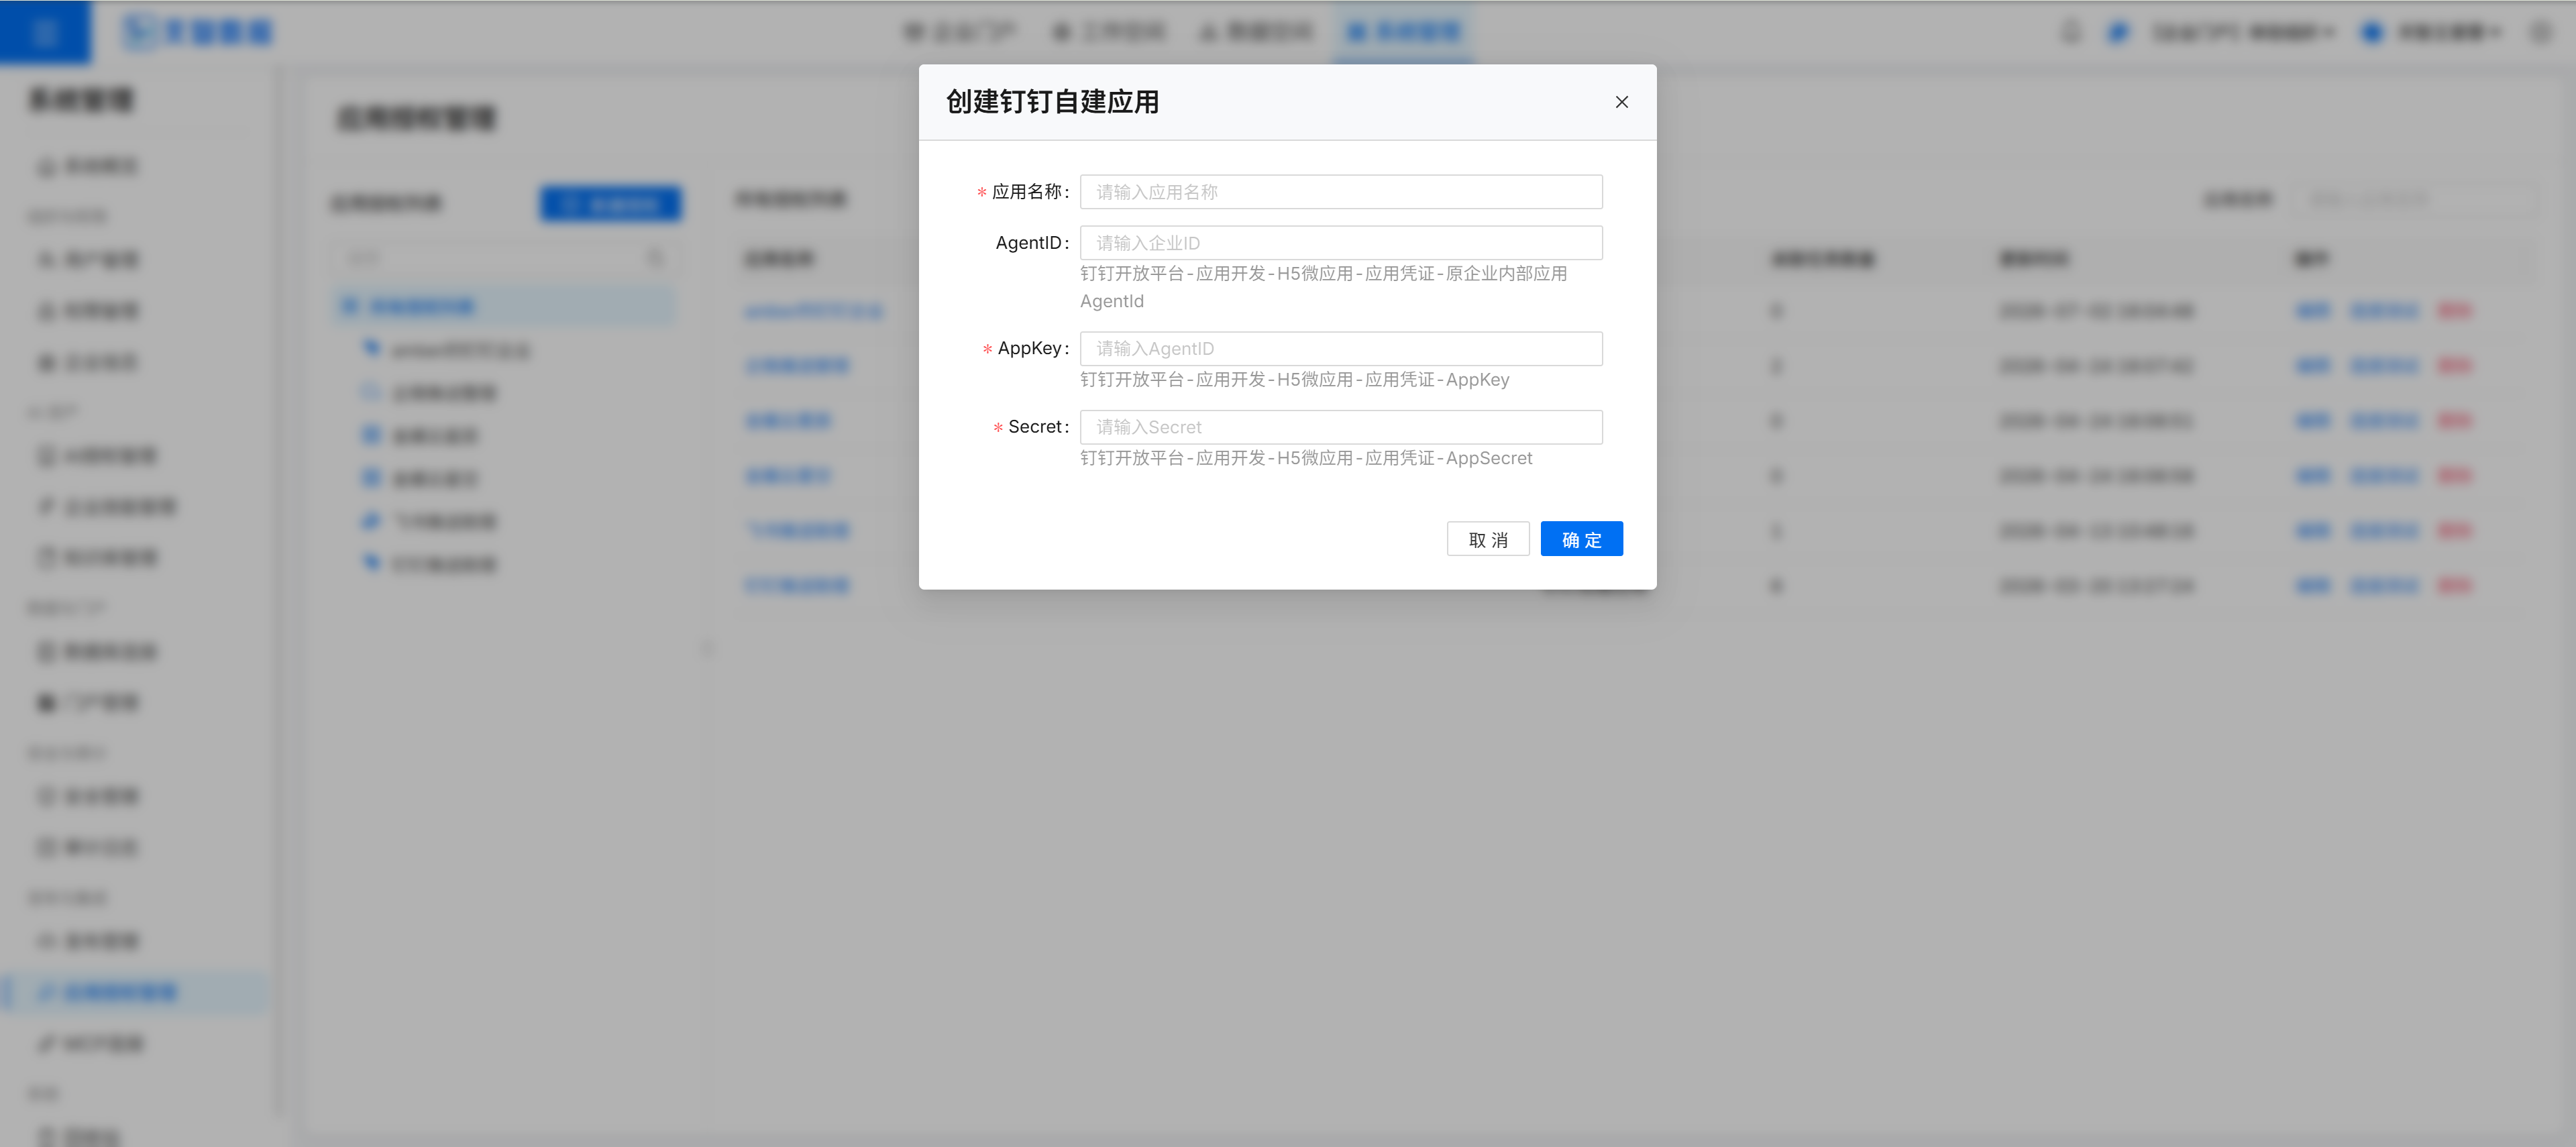
Task: Click the AppKey input field
Action: [x=1340, y=348]
